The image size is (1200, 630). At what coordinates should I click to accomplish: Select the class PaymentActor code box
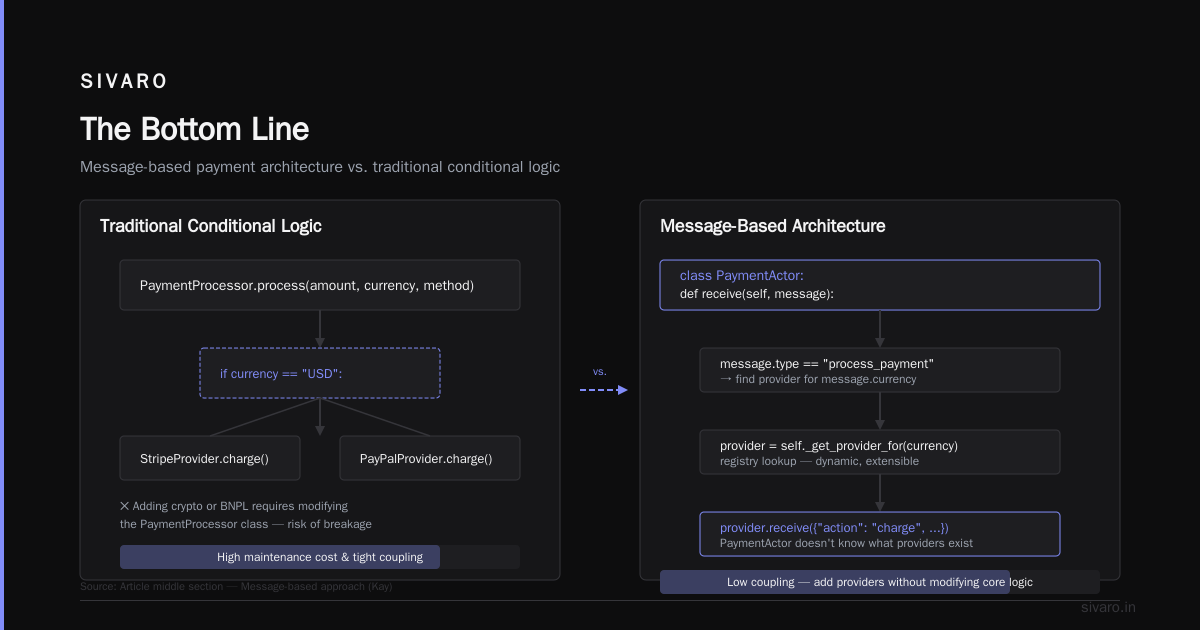tap(880, 285)
